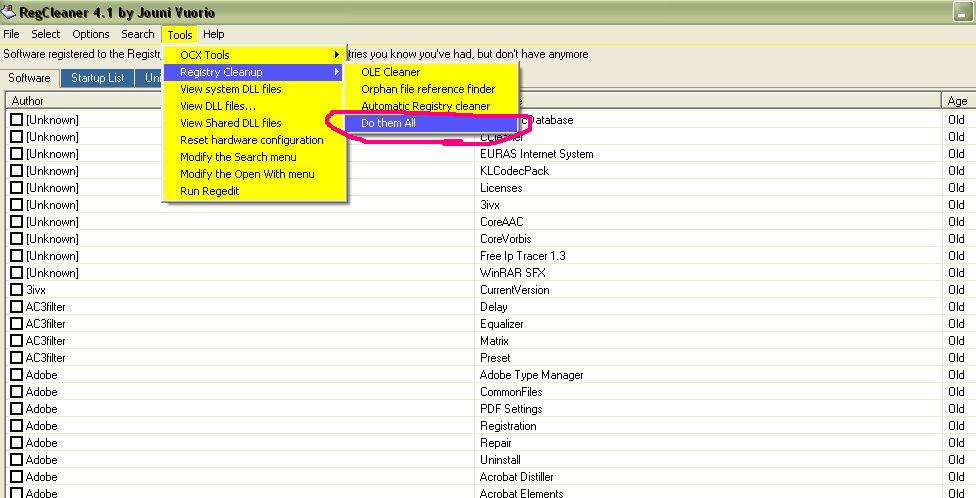Click the RegCleaner title bar app icon

tap(9, 12)
